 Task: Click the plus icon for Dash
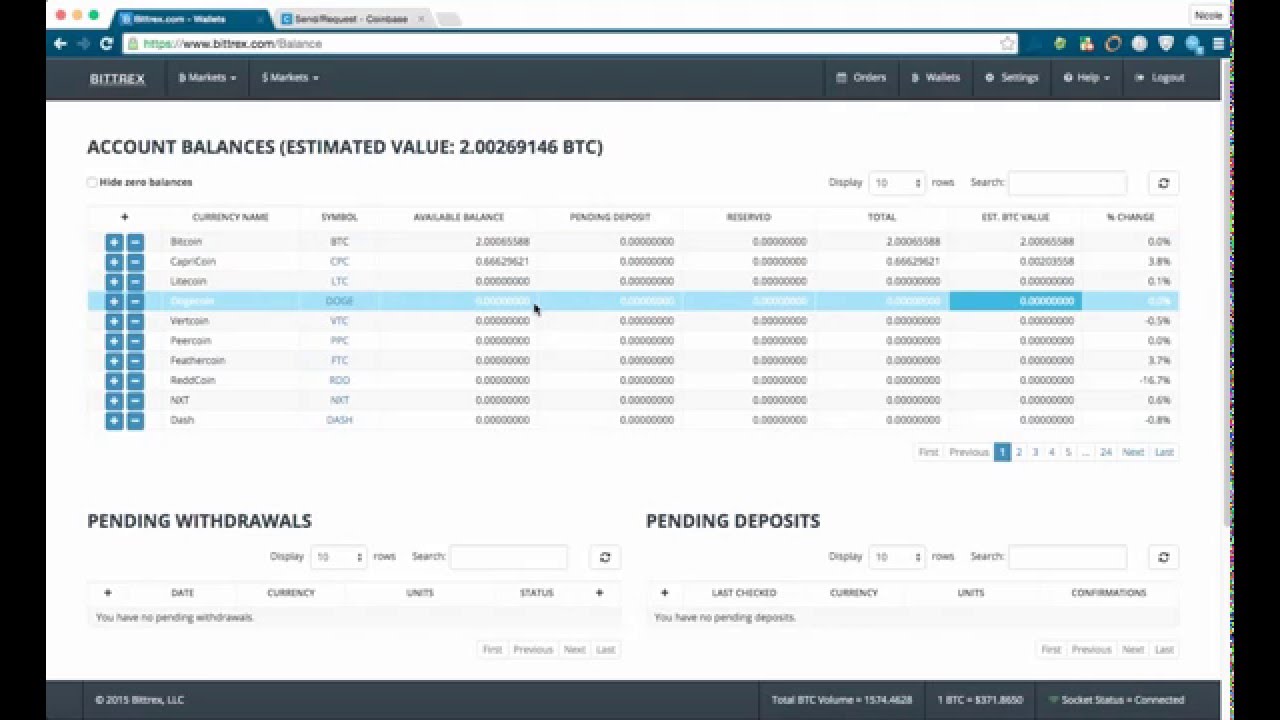[114, 420]
